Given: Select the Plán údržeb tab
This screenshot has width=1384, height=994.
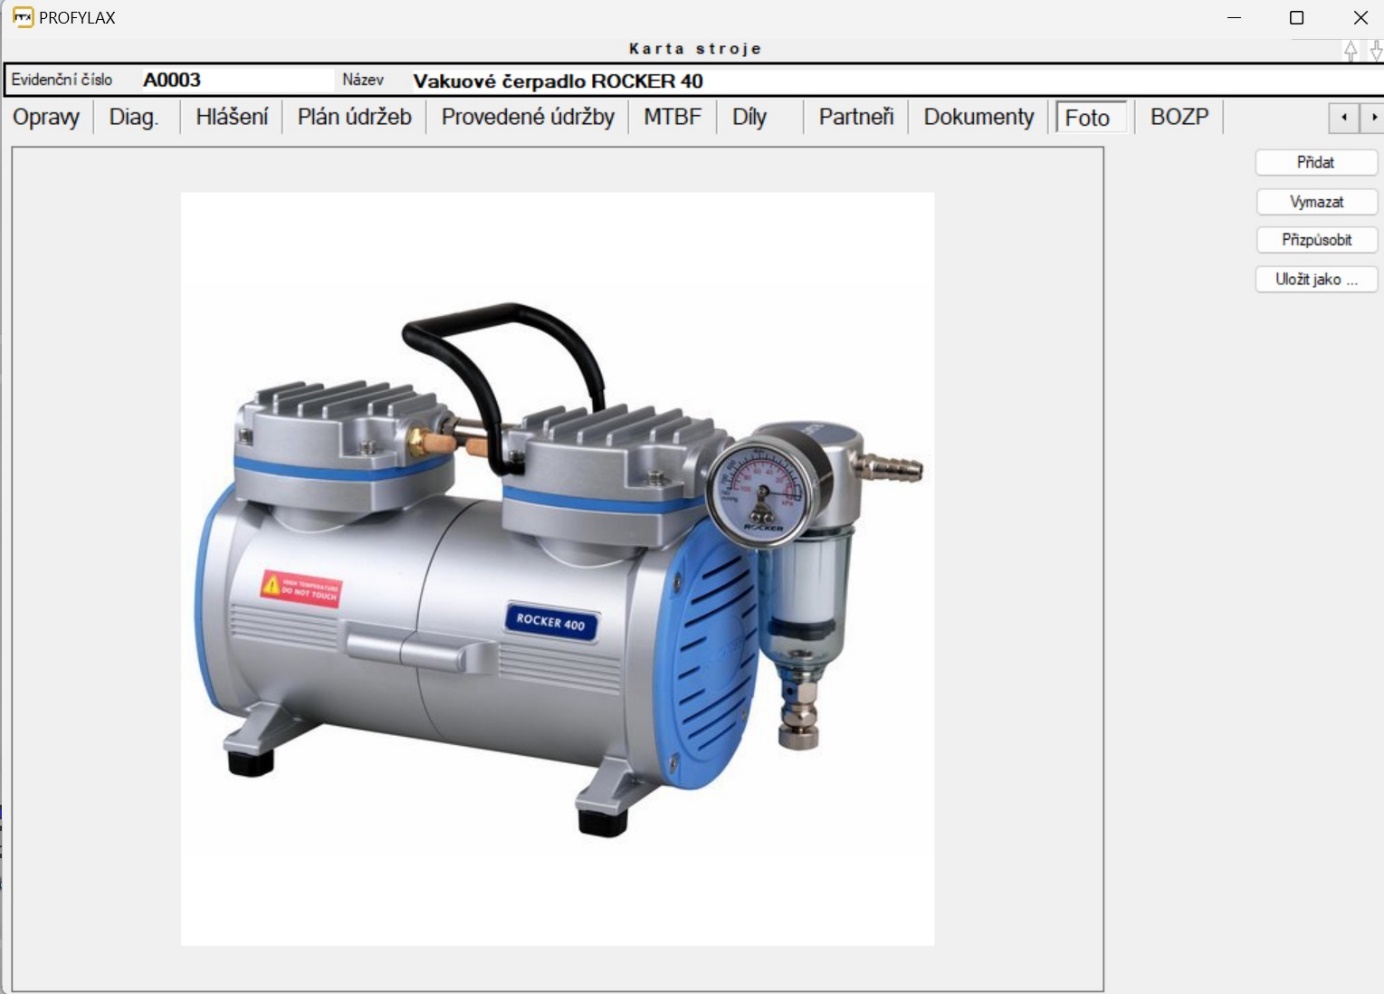Looking at the screenshot, I should pyautogui.click(x=354, y=117).
